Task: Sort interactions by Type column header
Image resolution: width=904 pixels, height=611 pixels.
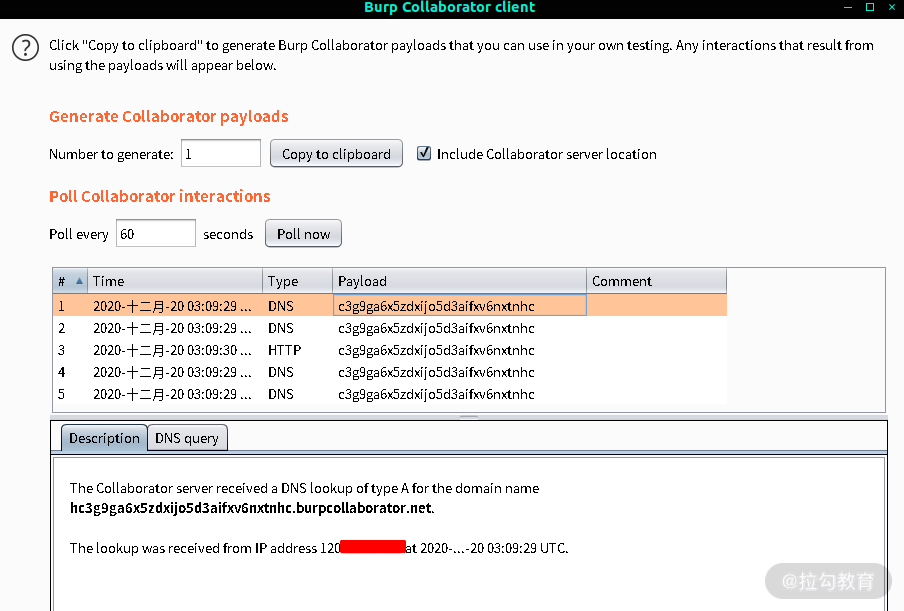Action: 297,281
